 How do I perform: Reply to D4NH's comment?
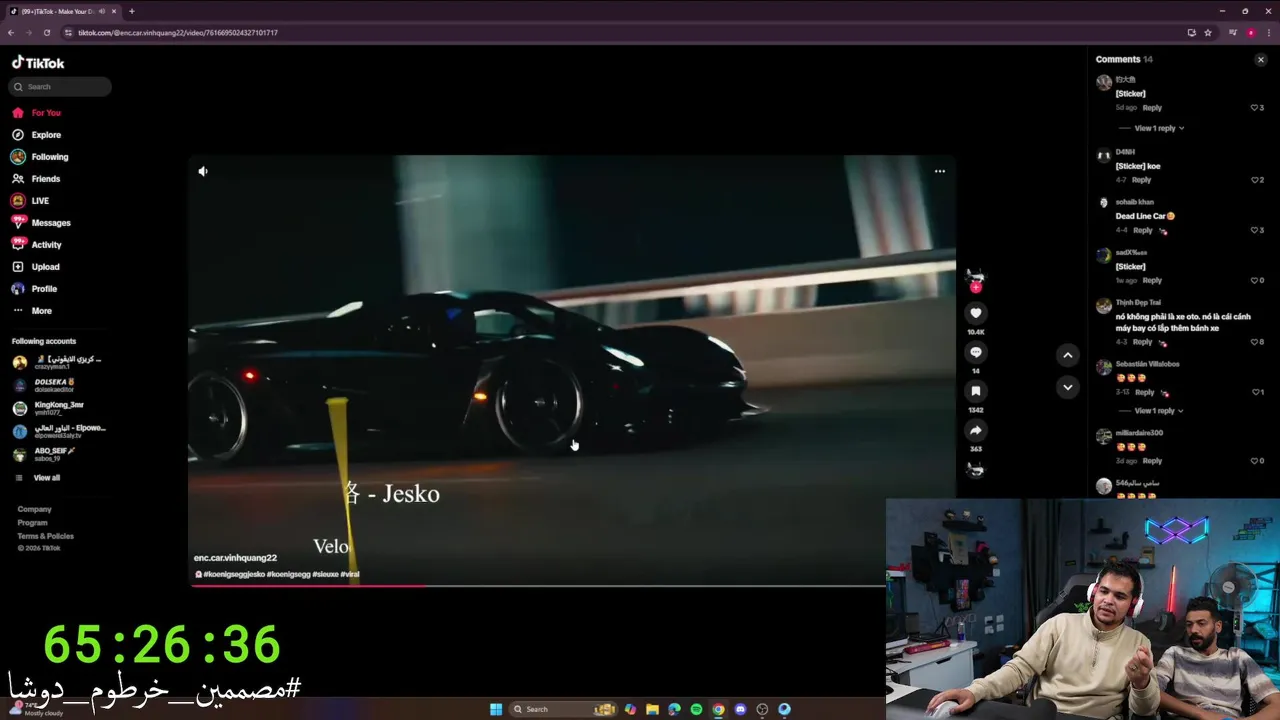[1142, 180]
